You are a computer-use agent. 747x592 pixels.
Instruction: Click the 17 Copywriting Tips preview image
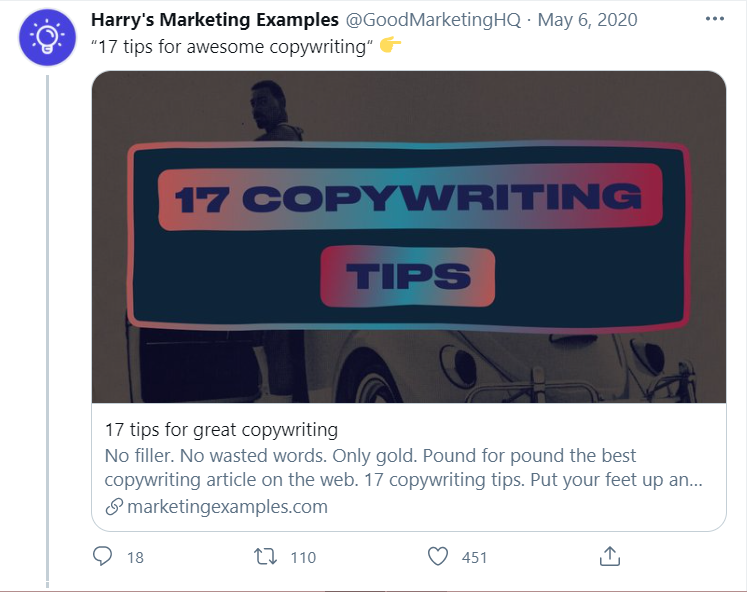pyautogui.click(x=409, y=237)
